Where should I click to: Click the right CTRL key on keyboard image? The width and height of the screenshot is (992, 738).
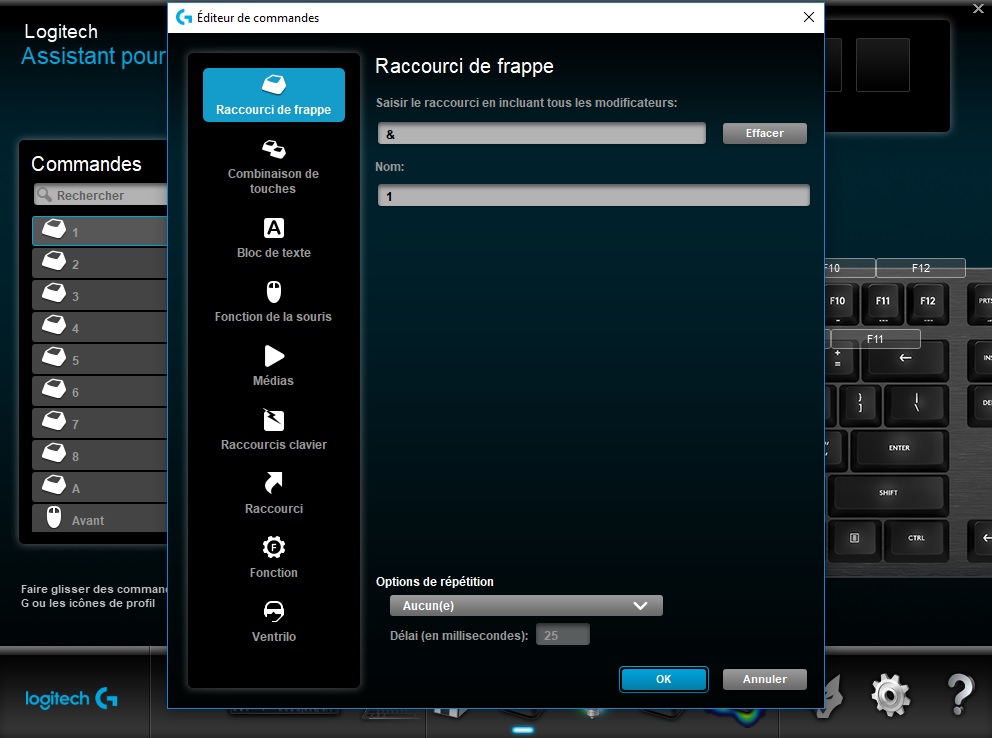(x=916, y=539)
